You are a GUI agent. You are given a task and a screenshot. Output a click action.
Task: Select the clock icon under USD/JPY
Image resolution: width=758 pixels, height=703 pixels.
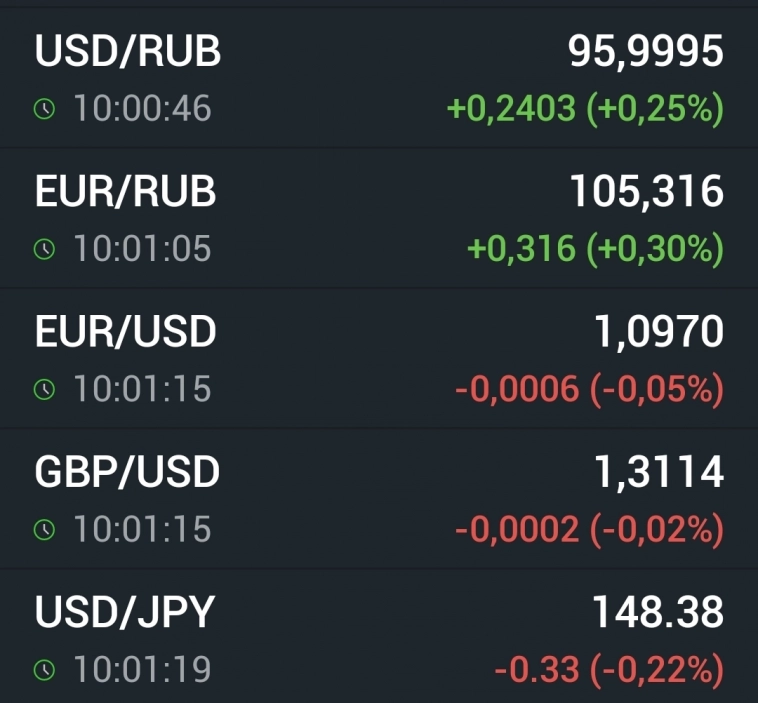point(44,669)
